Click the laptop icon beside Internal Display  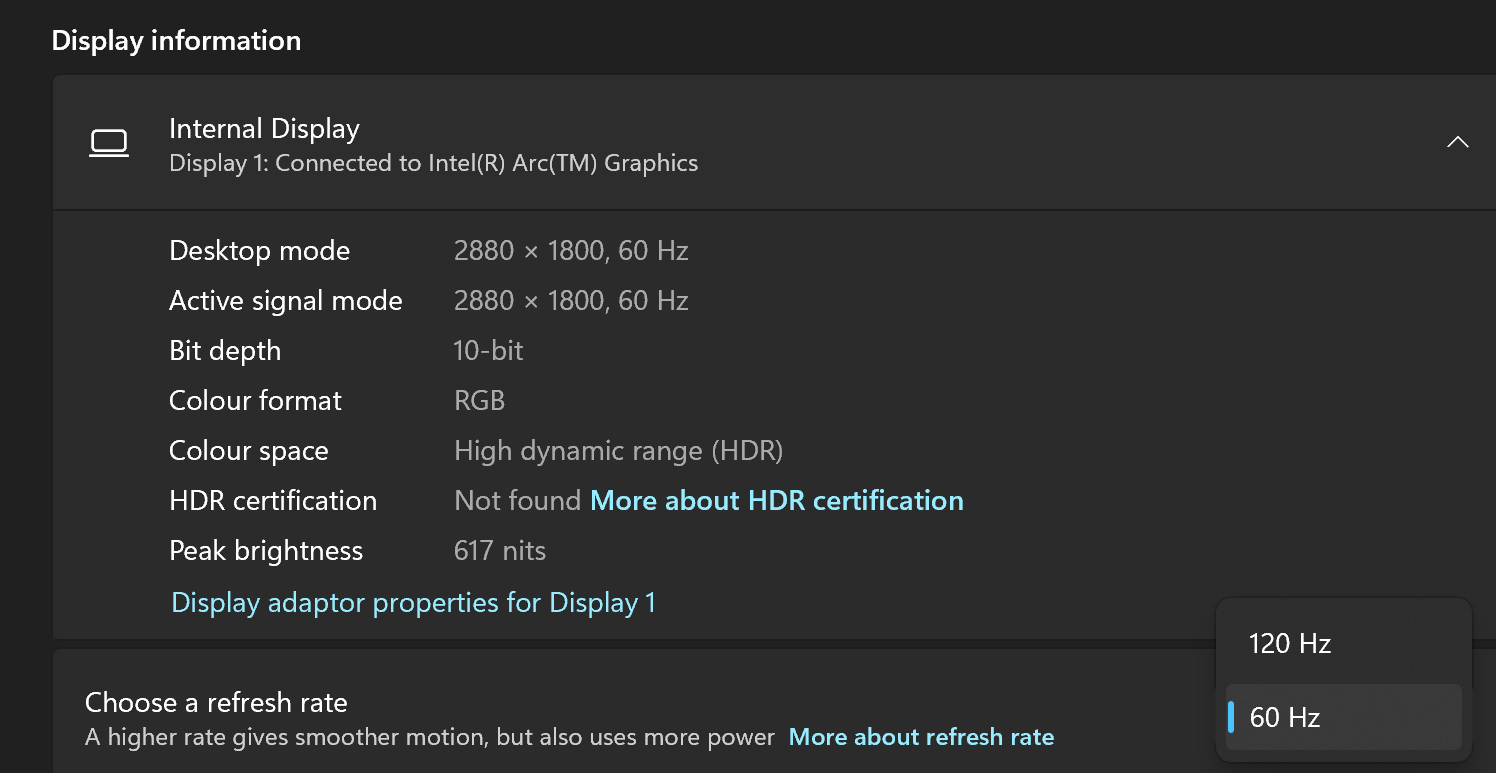[108, 143]
